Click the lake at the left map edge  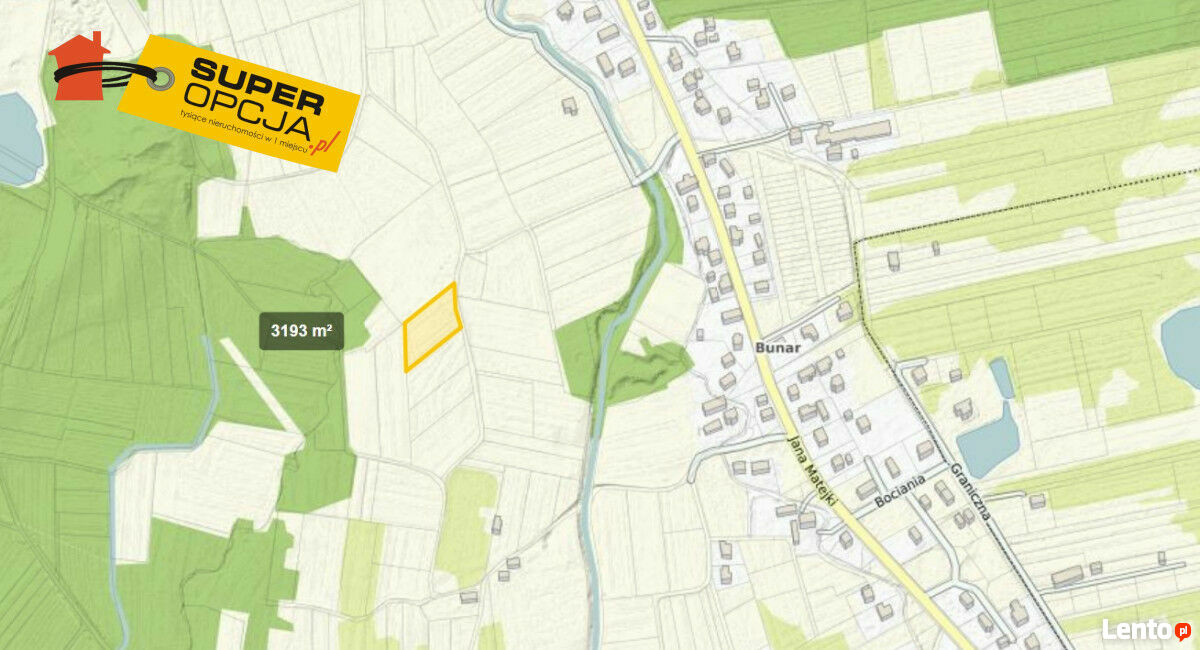coord(18,140)
